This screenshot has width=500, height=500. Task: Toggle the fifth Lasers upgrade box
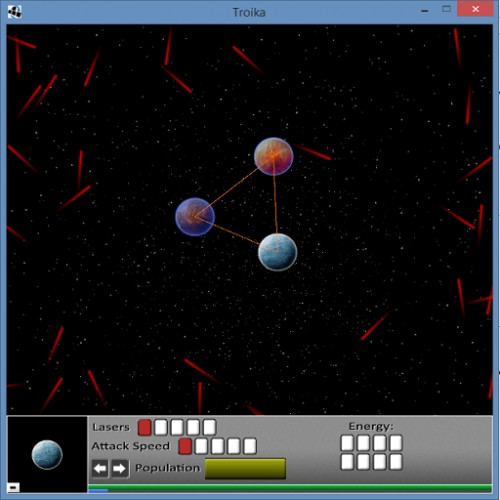click(210, 427)
